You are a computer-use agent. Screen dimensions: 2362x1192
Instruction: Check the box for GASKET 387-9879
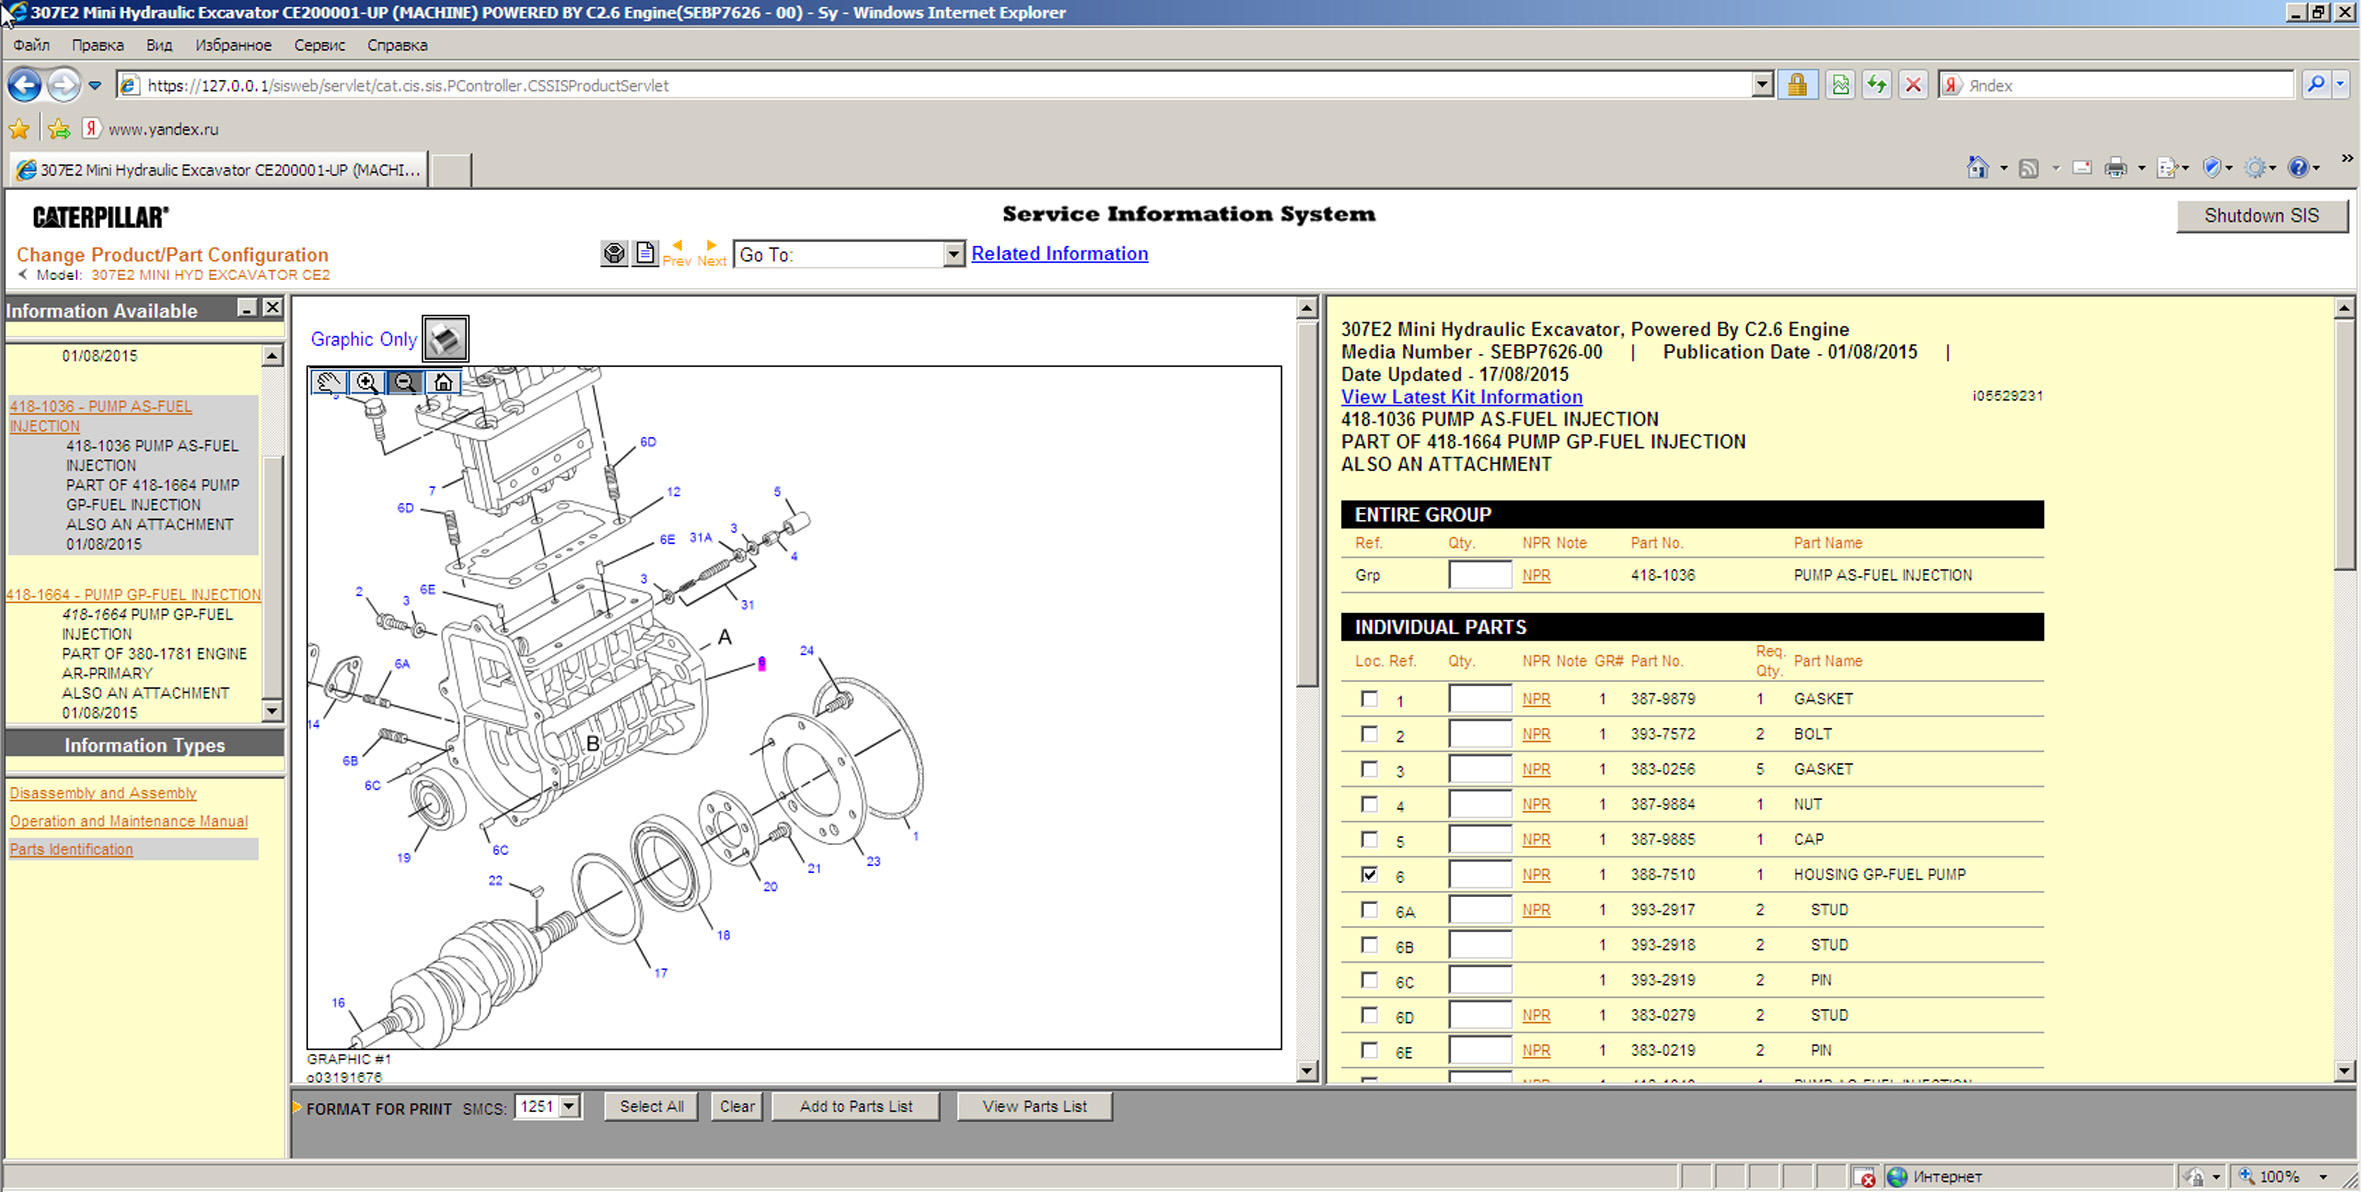(1370, 699)
